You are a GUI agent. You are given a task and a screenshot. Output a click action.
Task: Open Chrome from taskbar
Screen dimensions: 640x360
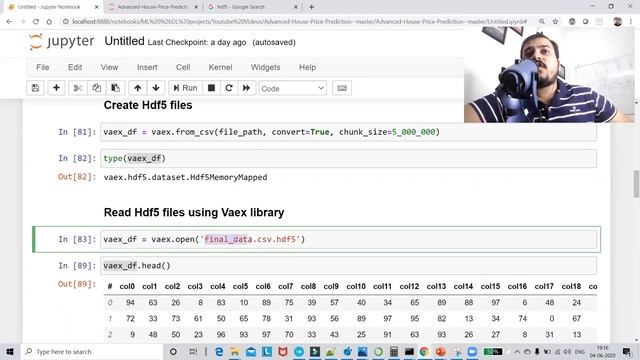tap(424, 351)
